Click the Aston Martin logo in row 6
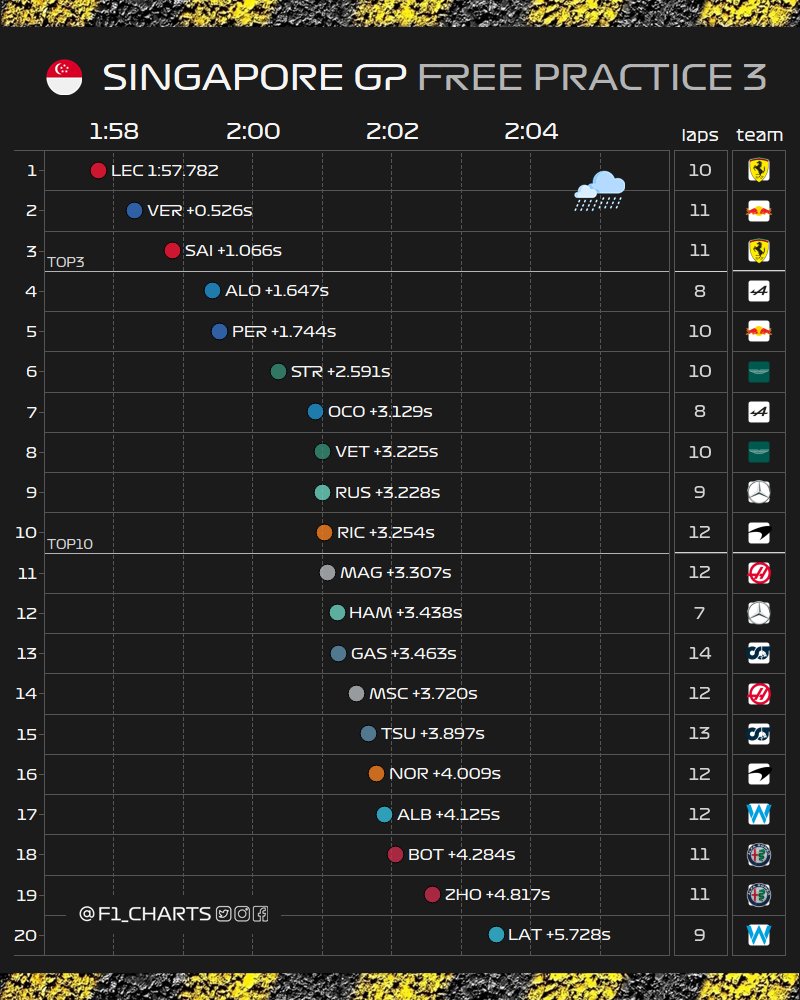The image size is (800, 1000). coord(759,371)
